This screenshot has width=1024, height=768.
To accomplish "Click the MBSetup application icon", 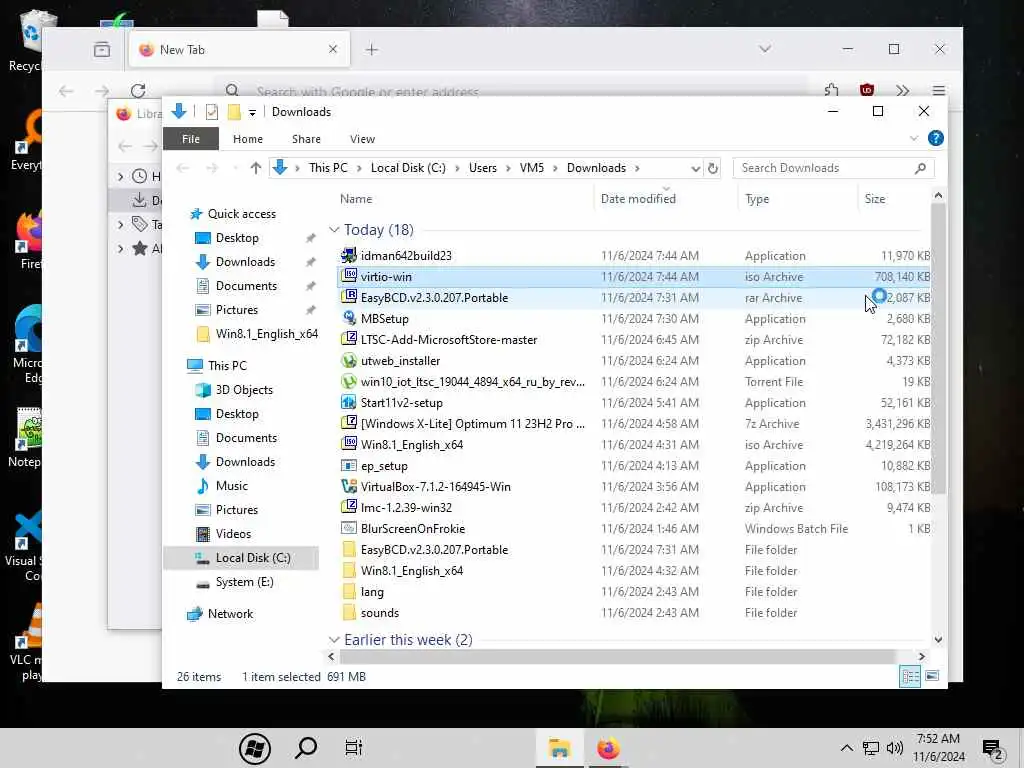I will (x=349, y=318).
